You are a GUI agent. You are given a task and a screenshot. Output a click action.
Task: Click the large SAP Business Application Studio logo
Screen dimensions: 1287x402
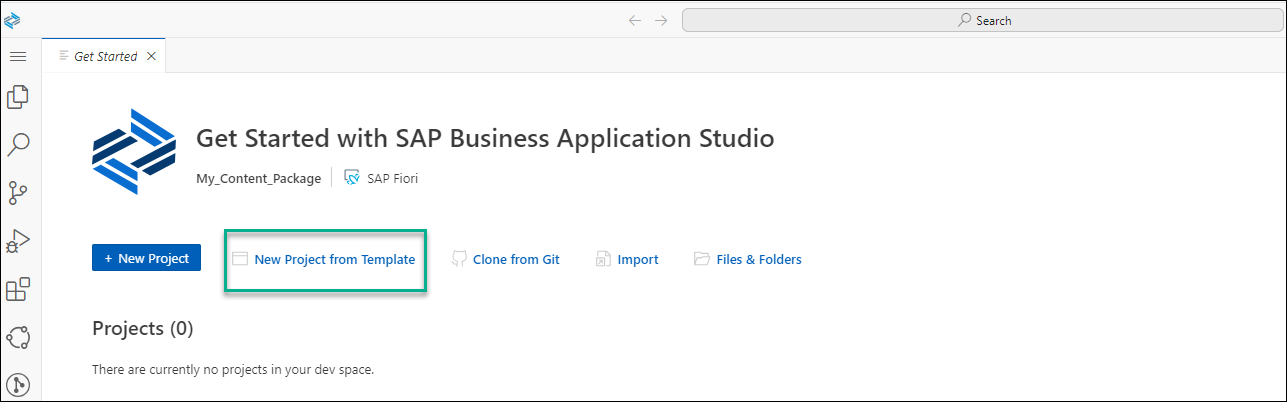point(134,152)
